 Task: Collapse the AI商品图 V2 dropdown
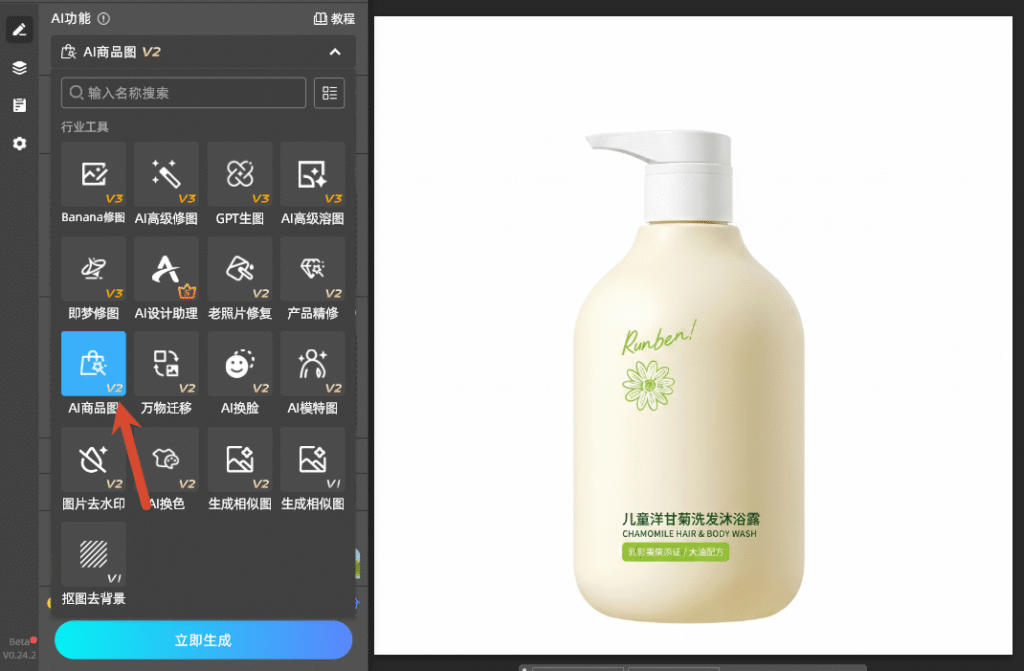[x=335, y=52]
